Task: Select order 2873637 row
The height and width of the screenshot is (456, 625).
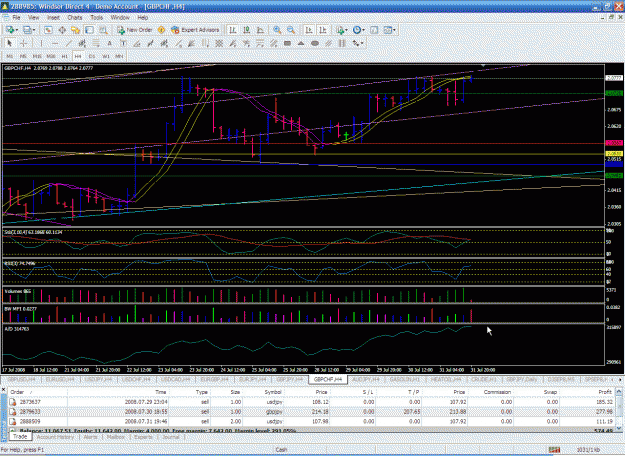Action: (311, 402)
